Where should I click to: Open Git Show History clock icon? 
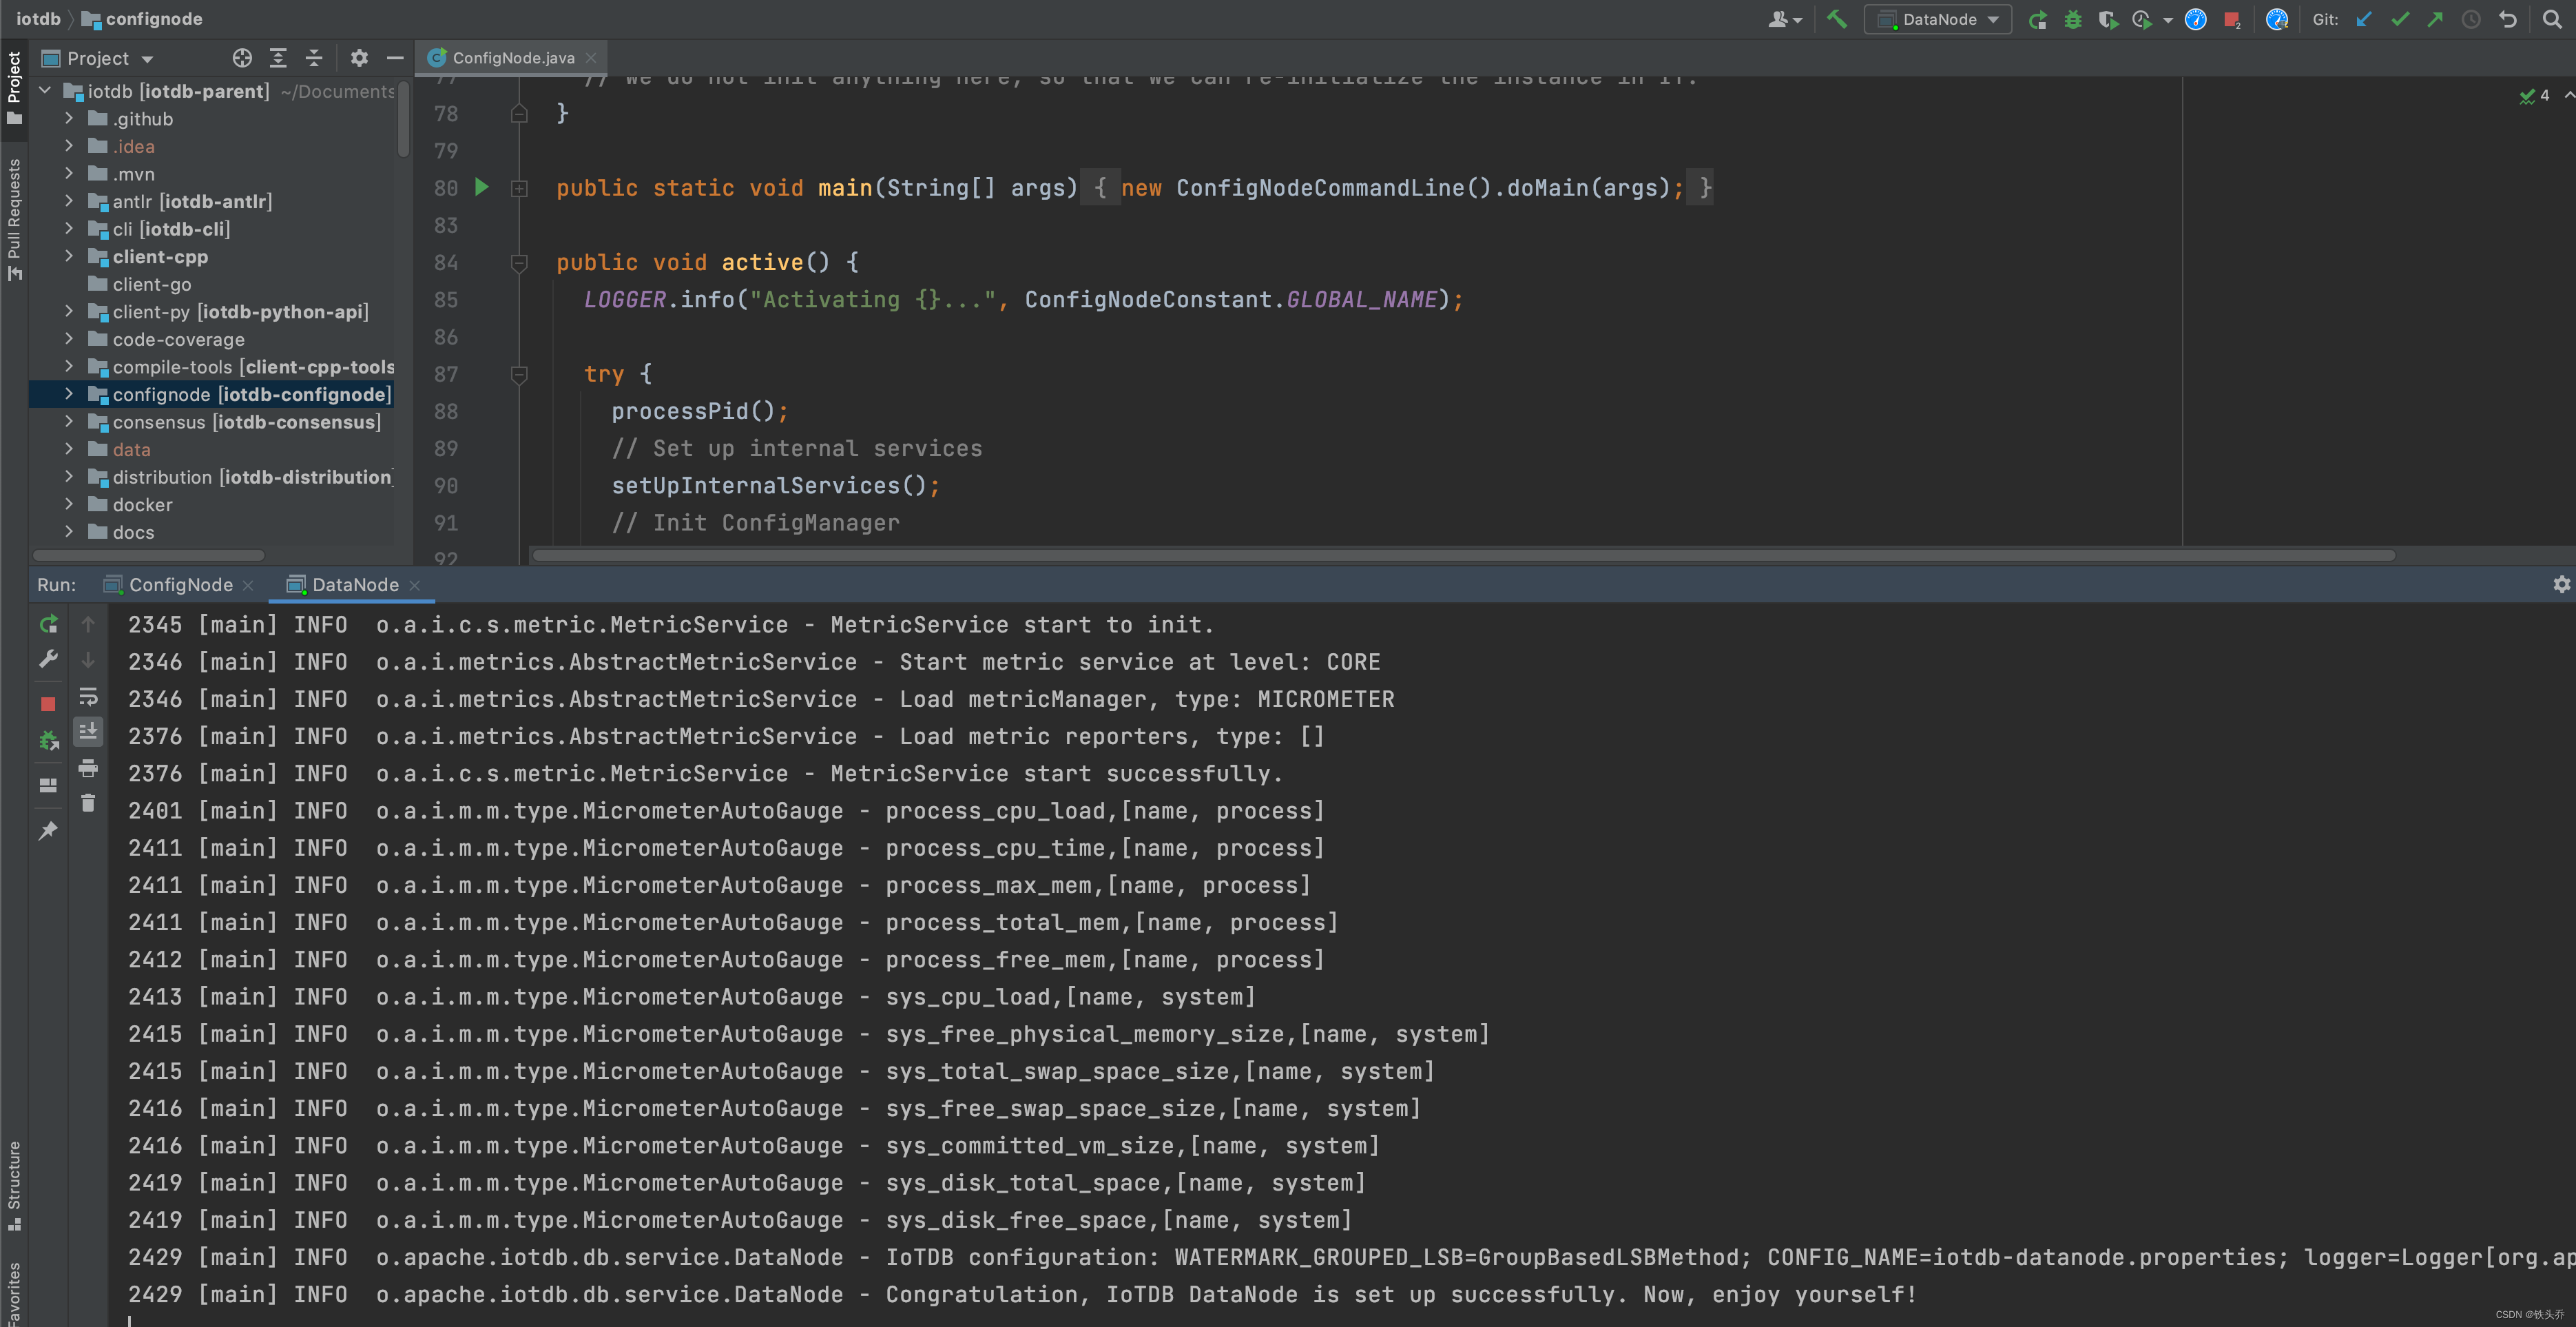pyautogui.click(x=2471, y=19)
